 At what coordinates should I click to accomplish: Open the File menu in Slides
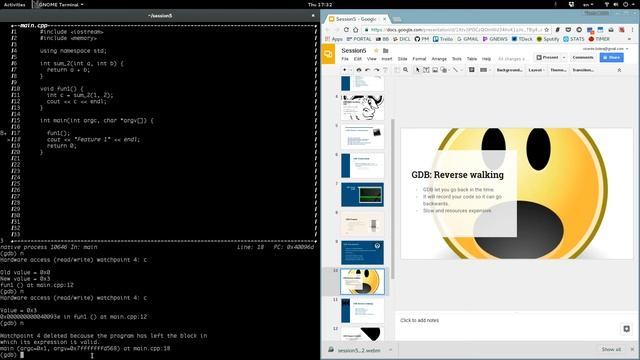tap(345, 59)
